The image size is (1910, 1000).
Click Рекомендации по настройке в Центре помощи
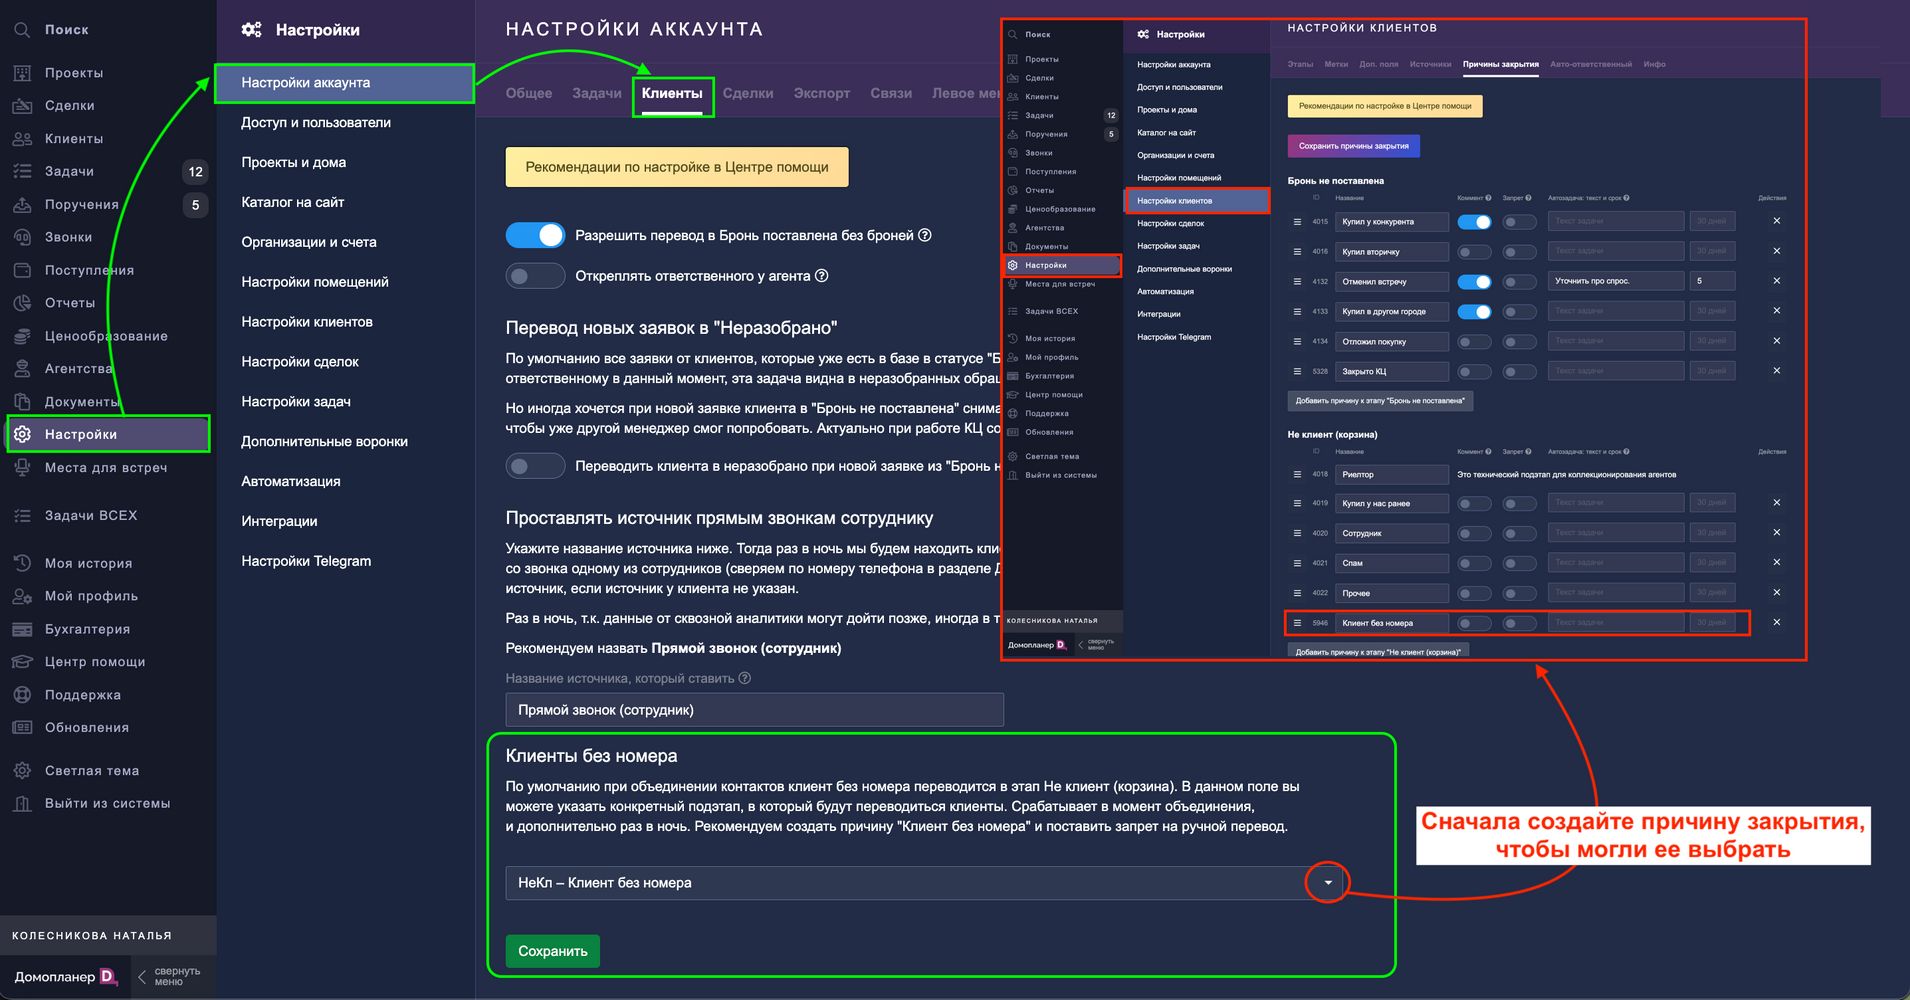(677, 167)
